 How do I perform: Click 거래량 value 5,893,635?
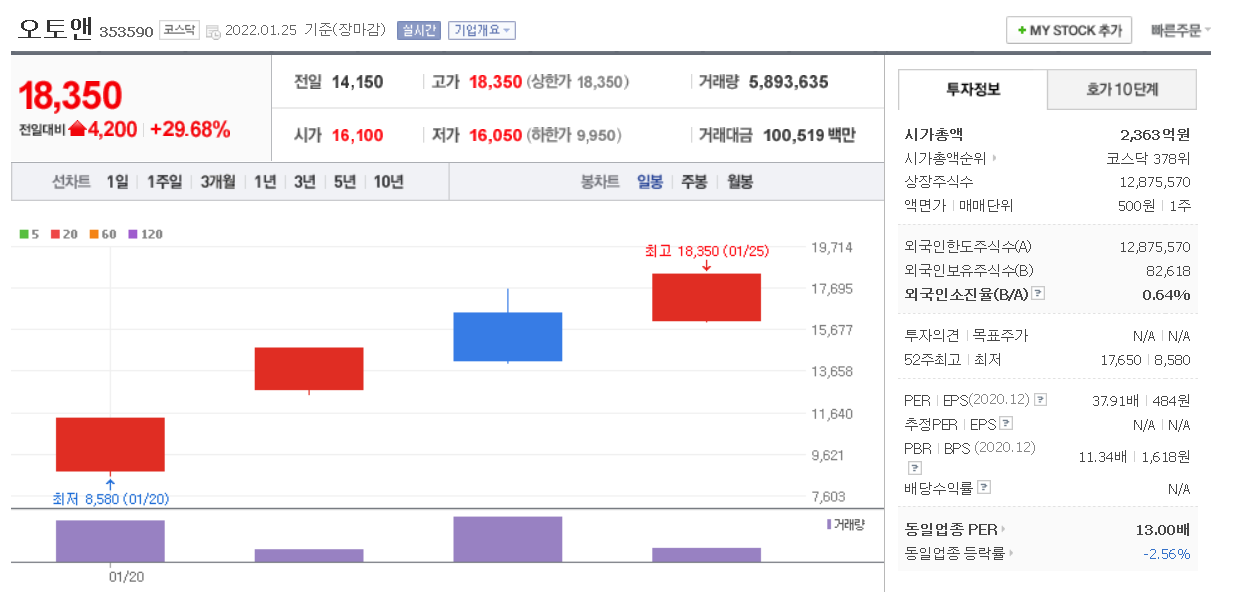(x=788, y=82)
